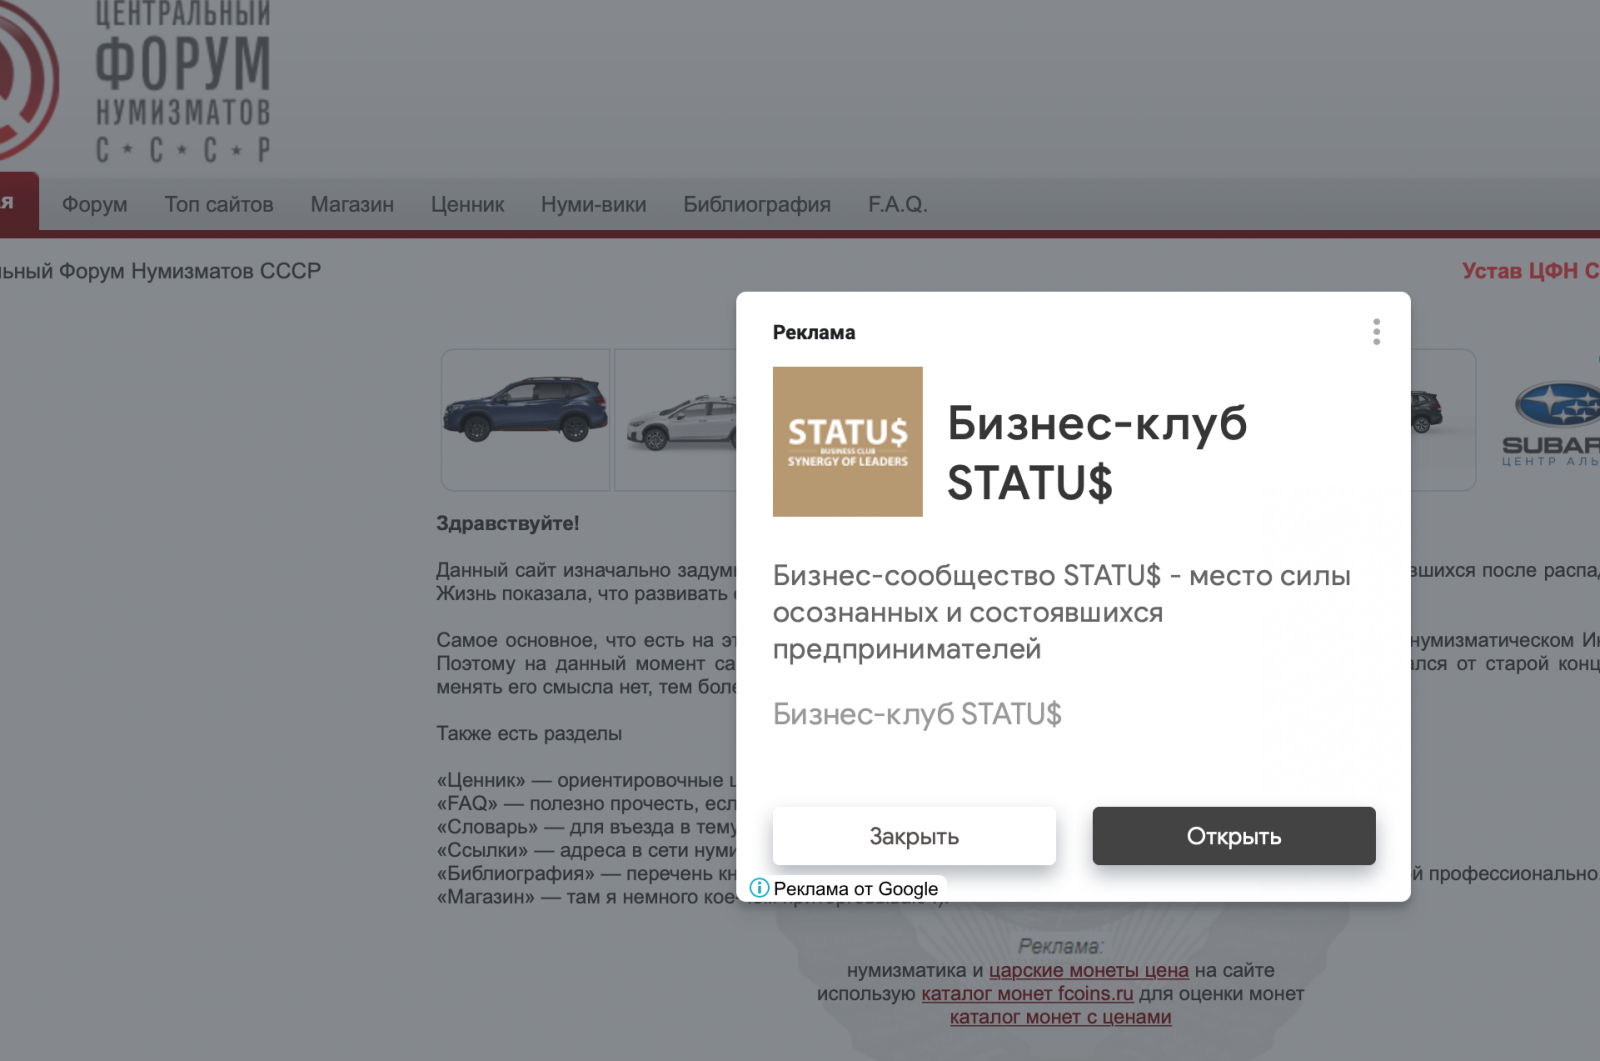Open the Форум menu item

click(x=95, y=204)
